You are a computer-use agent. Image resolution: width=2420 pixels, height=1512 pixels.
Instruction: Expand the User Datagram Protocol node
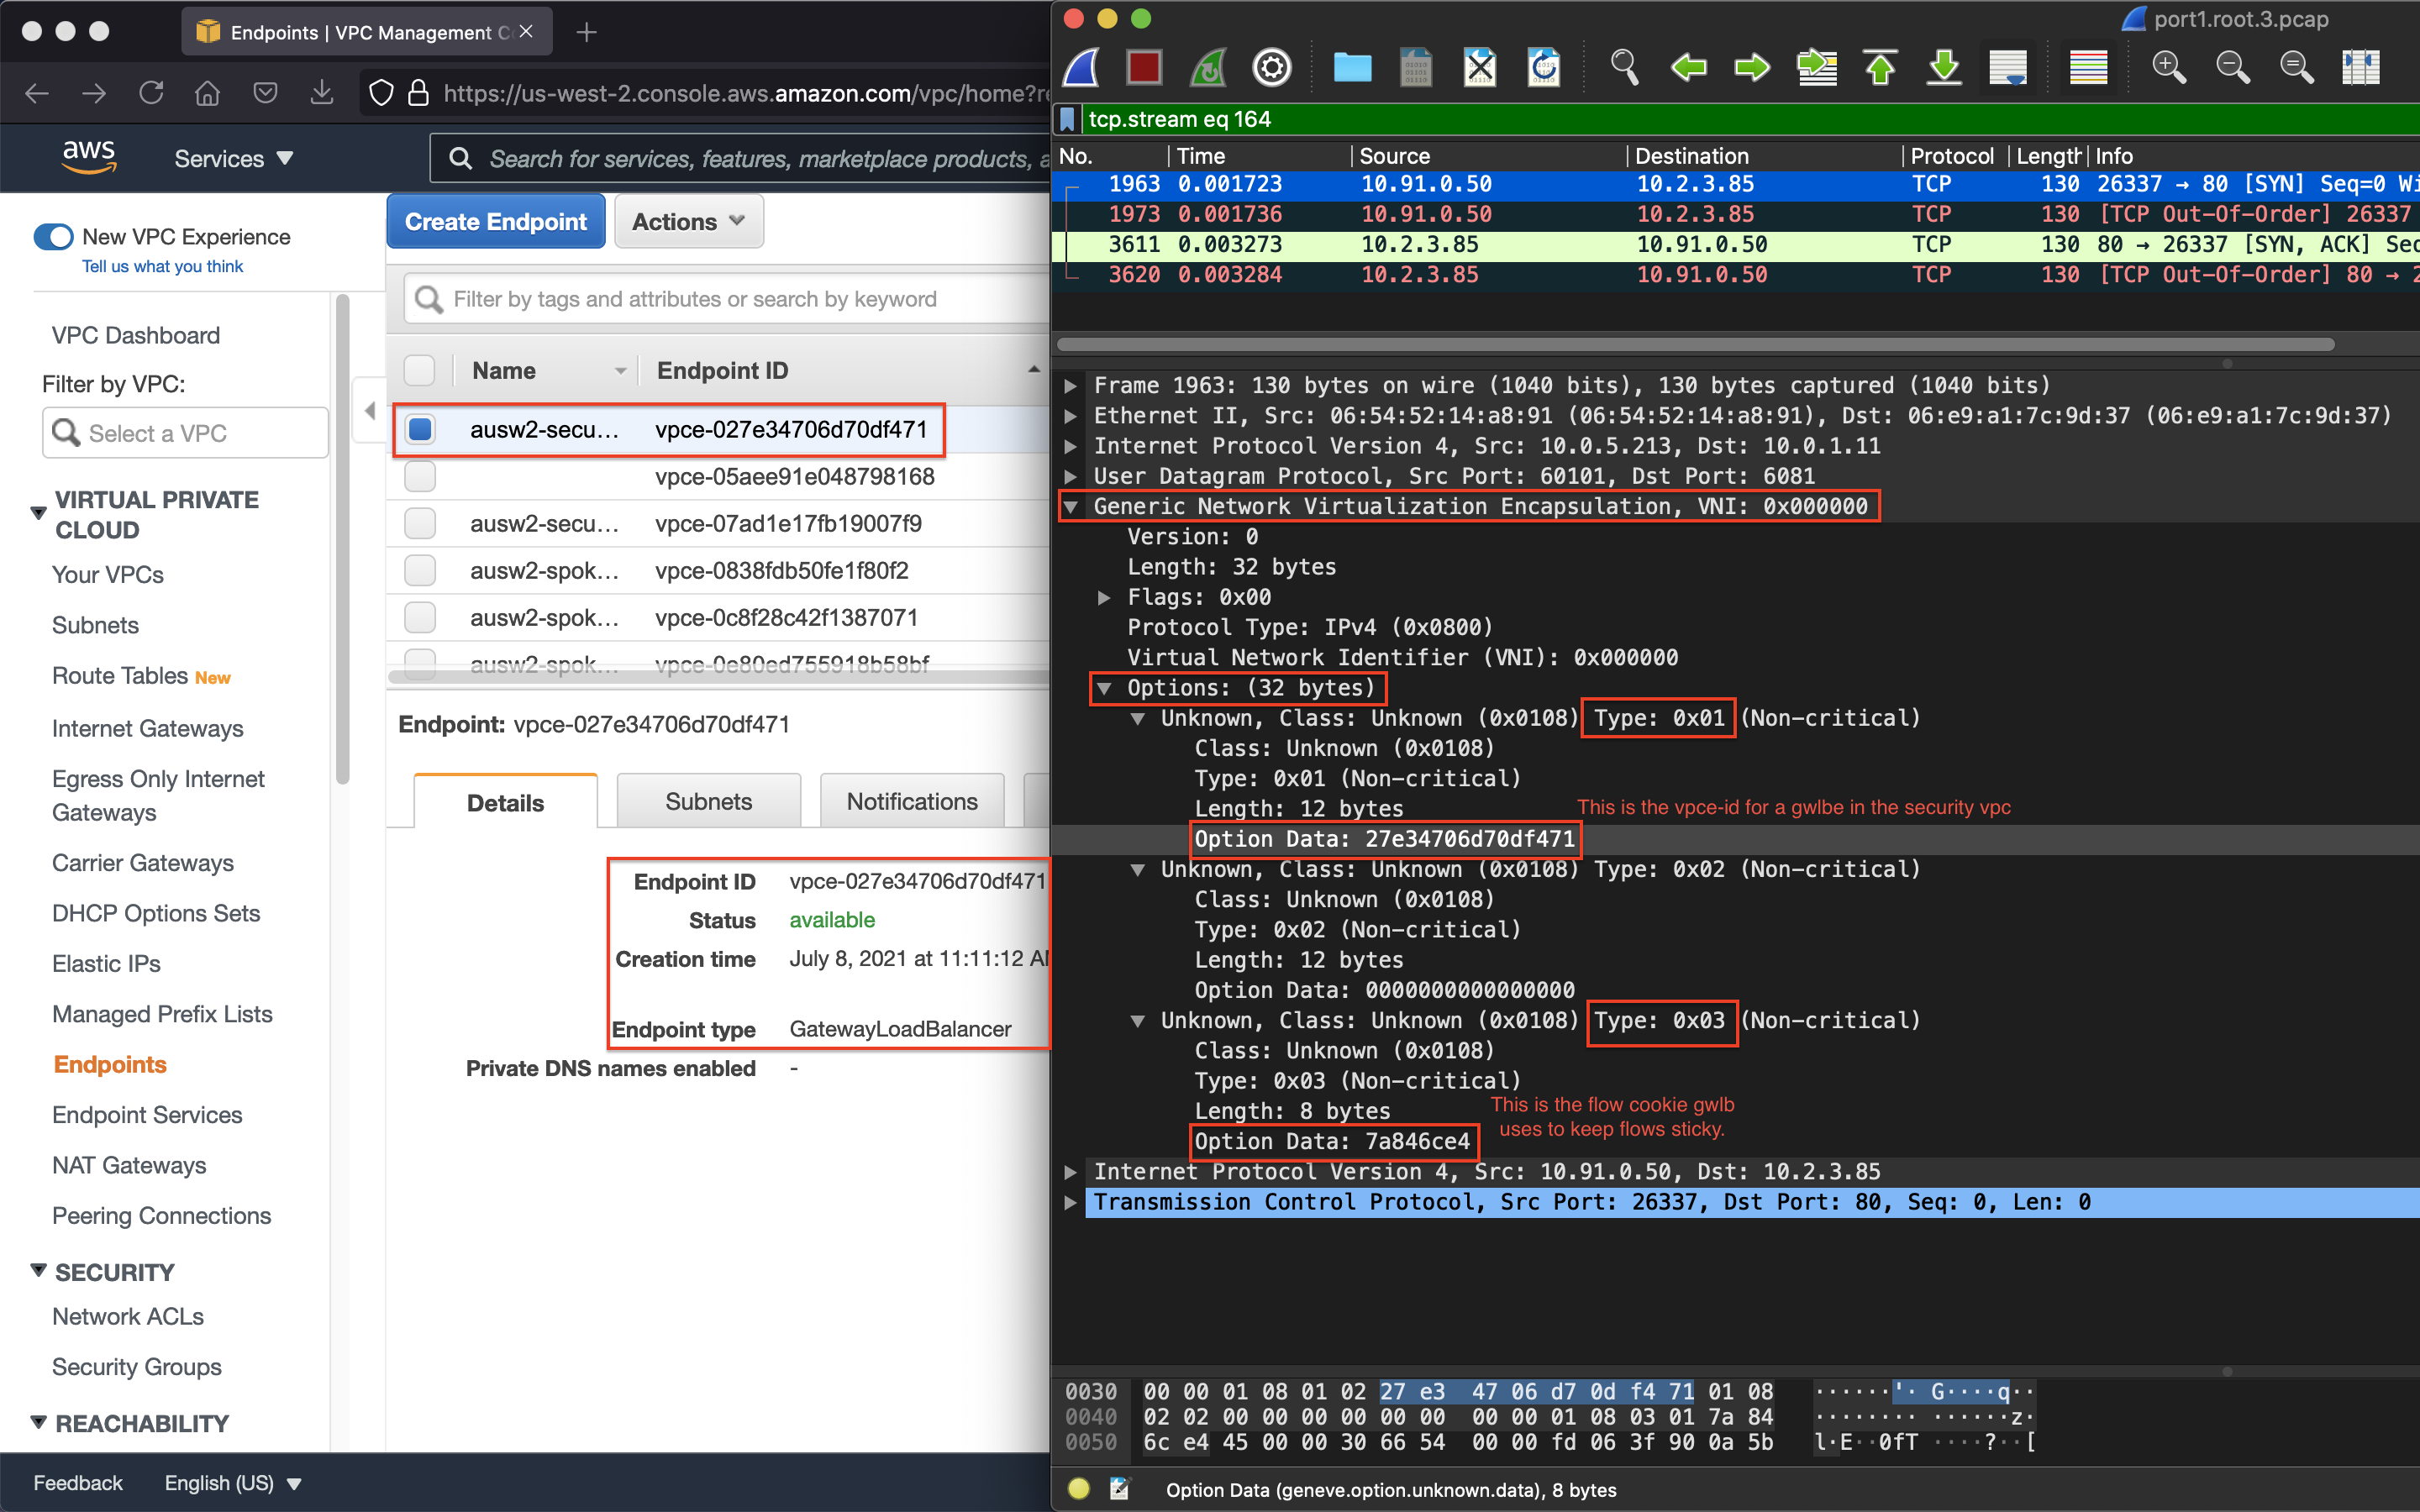[x=1071, y=476]
